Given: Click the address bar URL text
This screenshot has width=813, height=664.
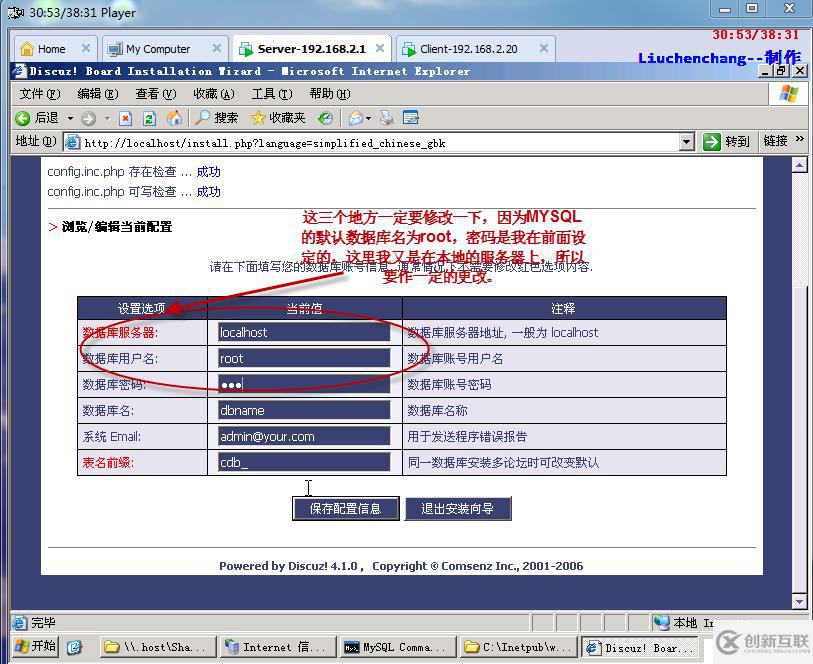Looking at the screenshot, I should (x=265, y=143).
